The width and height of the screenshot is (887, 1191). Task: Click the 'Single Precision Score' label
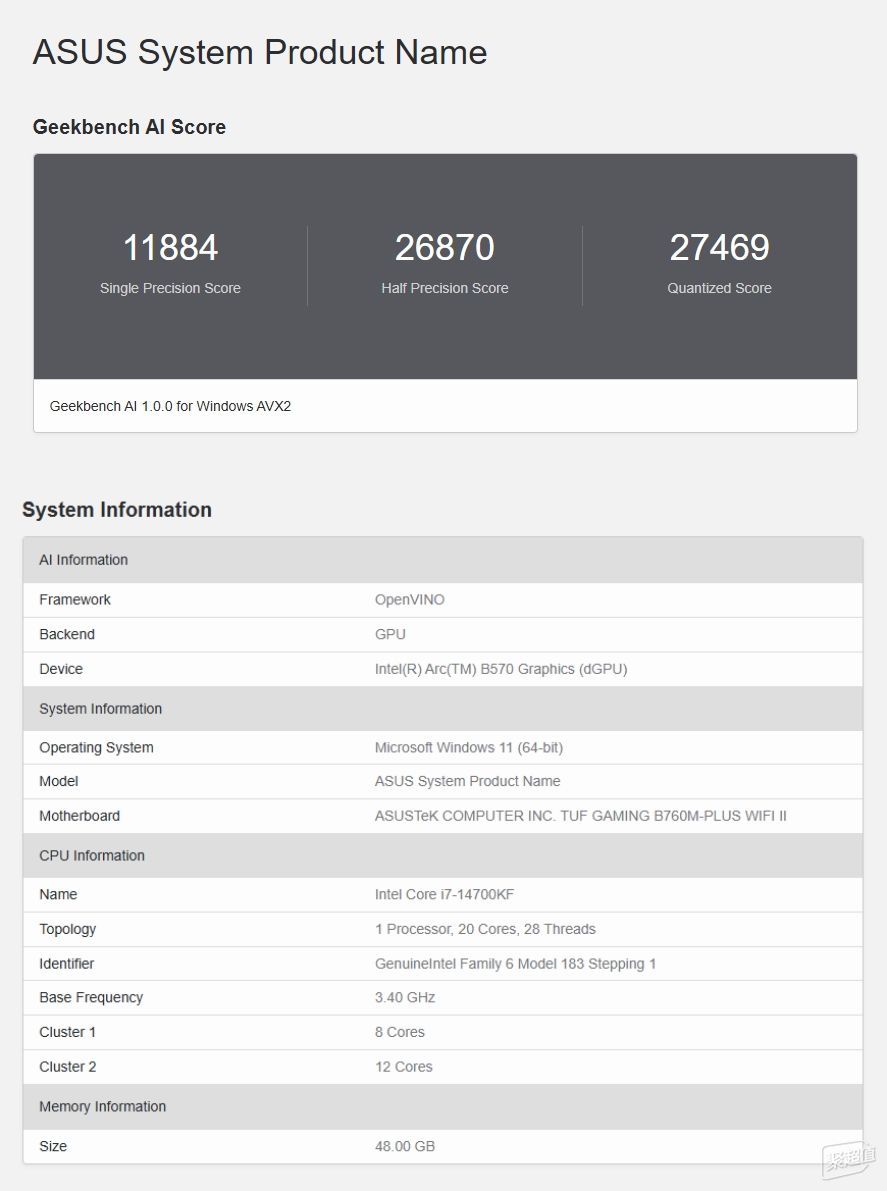point(170,288)
